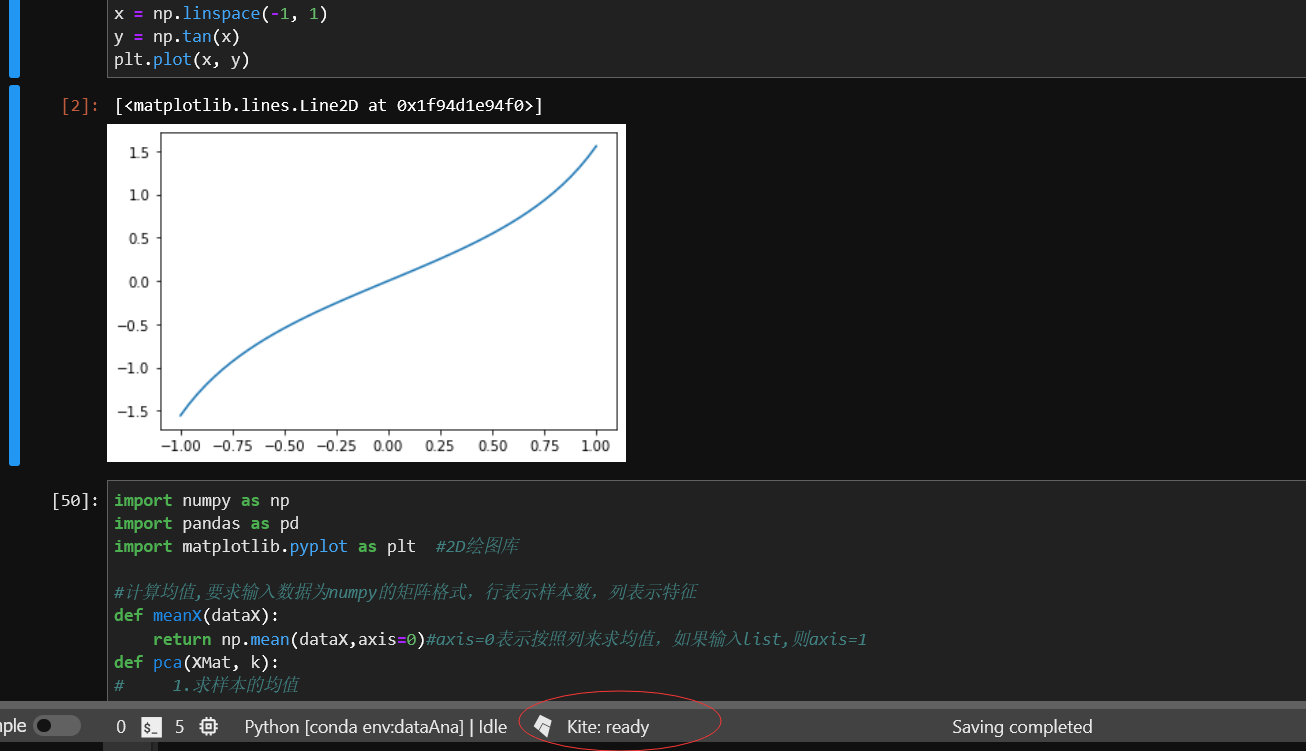Screen dimensions: 1306x751
Task: Click the Saving completed status message
Action: [x=1022, y=727]
